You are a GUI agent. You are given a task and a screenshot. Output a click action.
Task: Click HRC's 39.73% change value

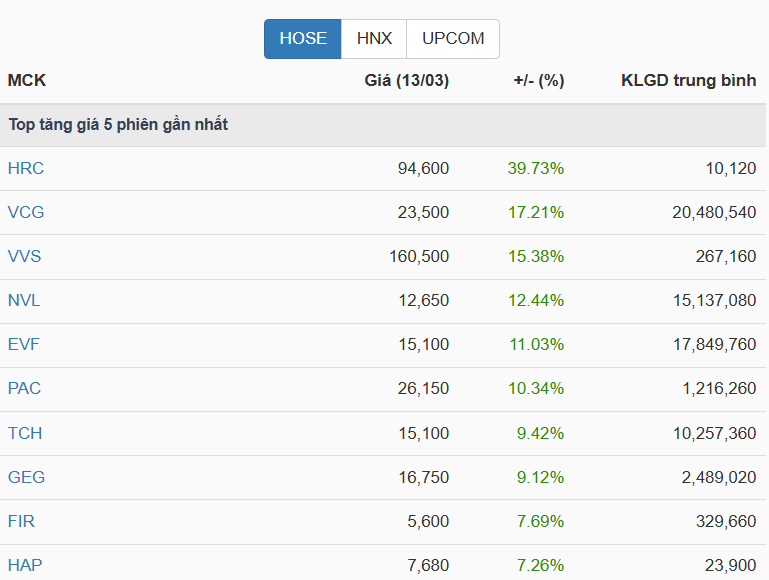tap(536, 168)
